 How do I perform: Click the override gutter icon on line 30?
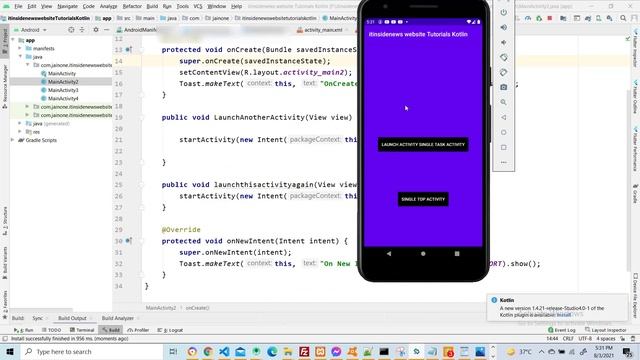[129, 241]
